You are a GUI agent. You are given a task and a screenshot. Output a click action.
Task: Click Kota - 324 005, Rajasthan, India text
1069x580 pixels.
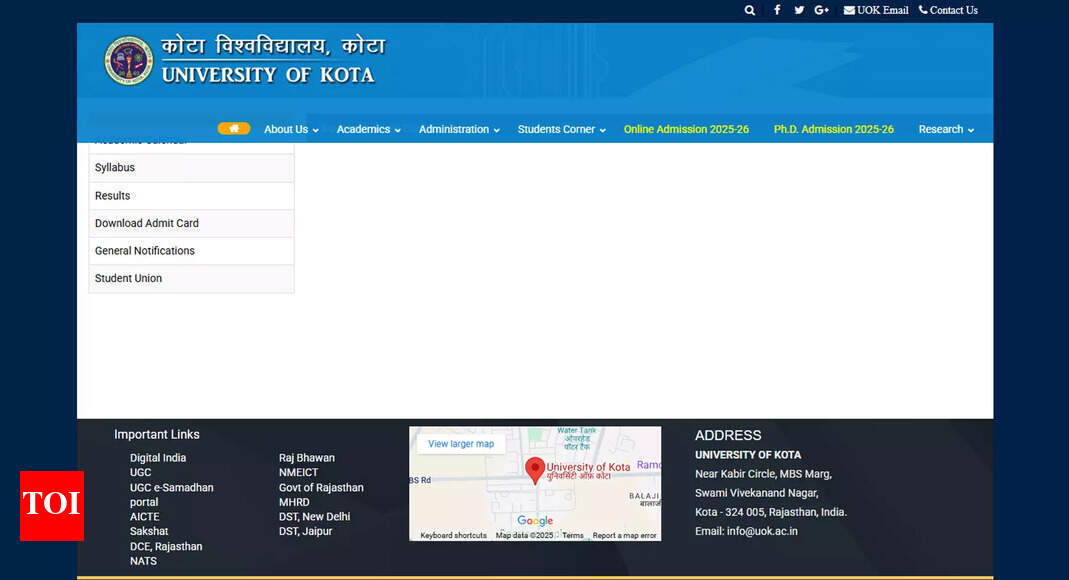tap(771, 512)
